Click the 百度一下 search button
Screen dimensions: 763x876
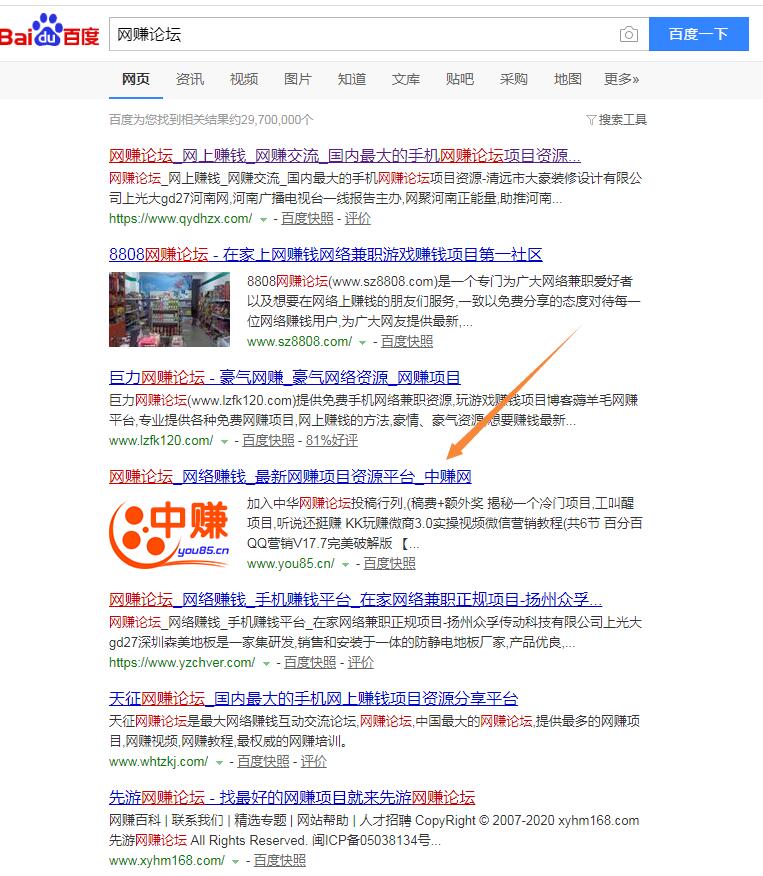click(698, 34)
